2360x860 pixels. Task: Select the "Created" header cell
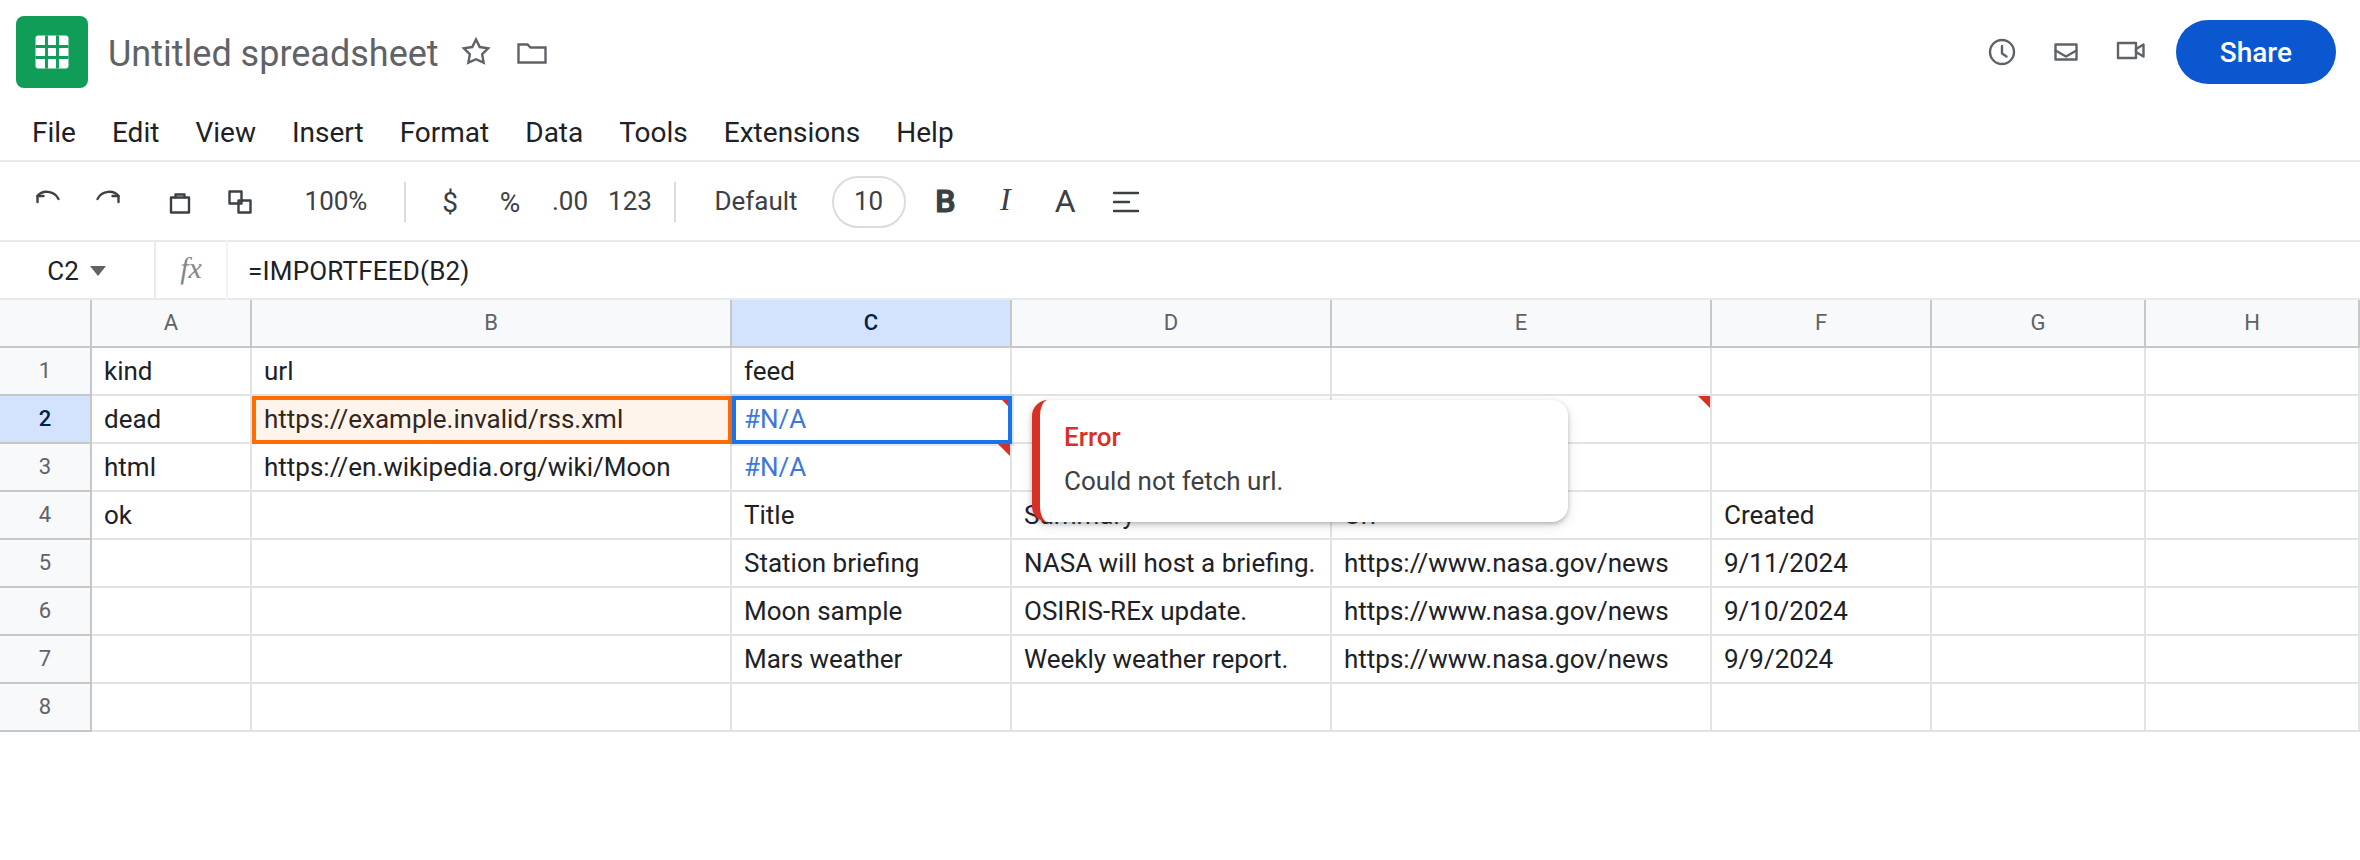click(1821, 515)
